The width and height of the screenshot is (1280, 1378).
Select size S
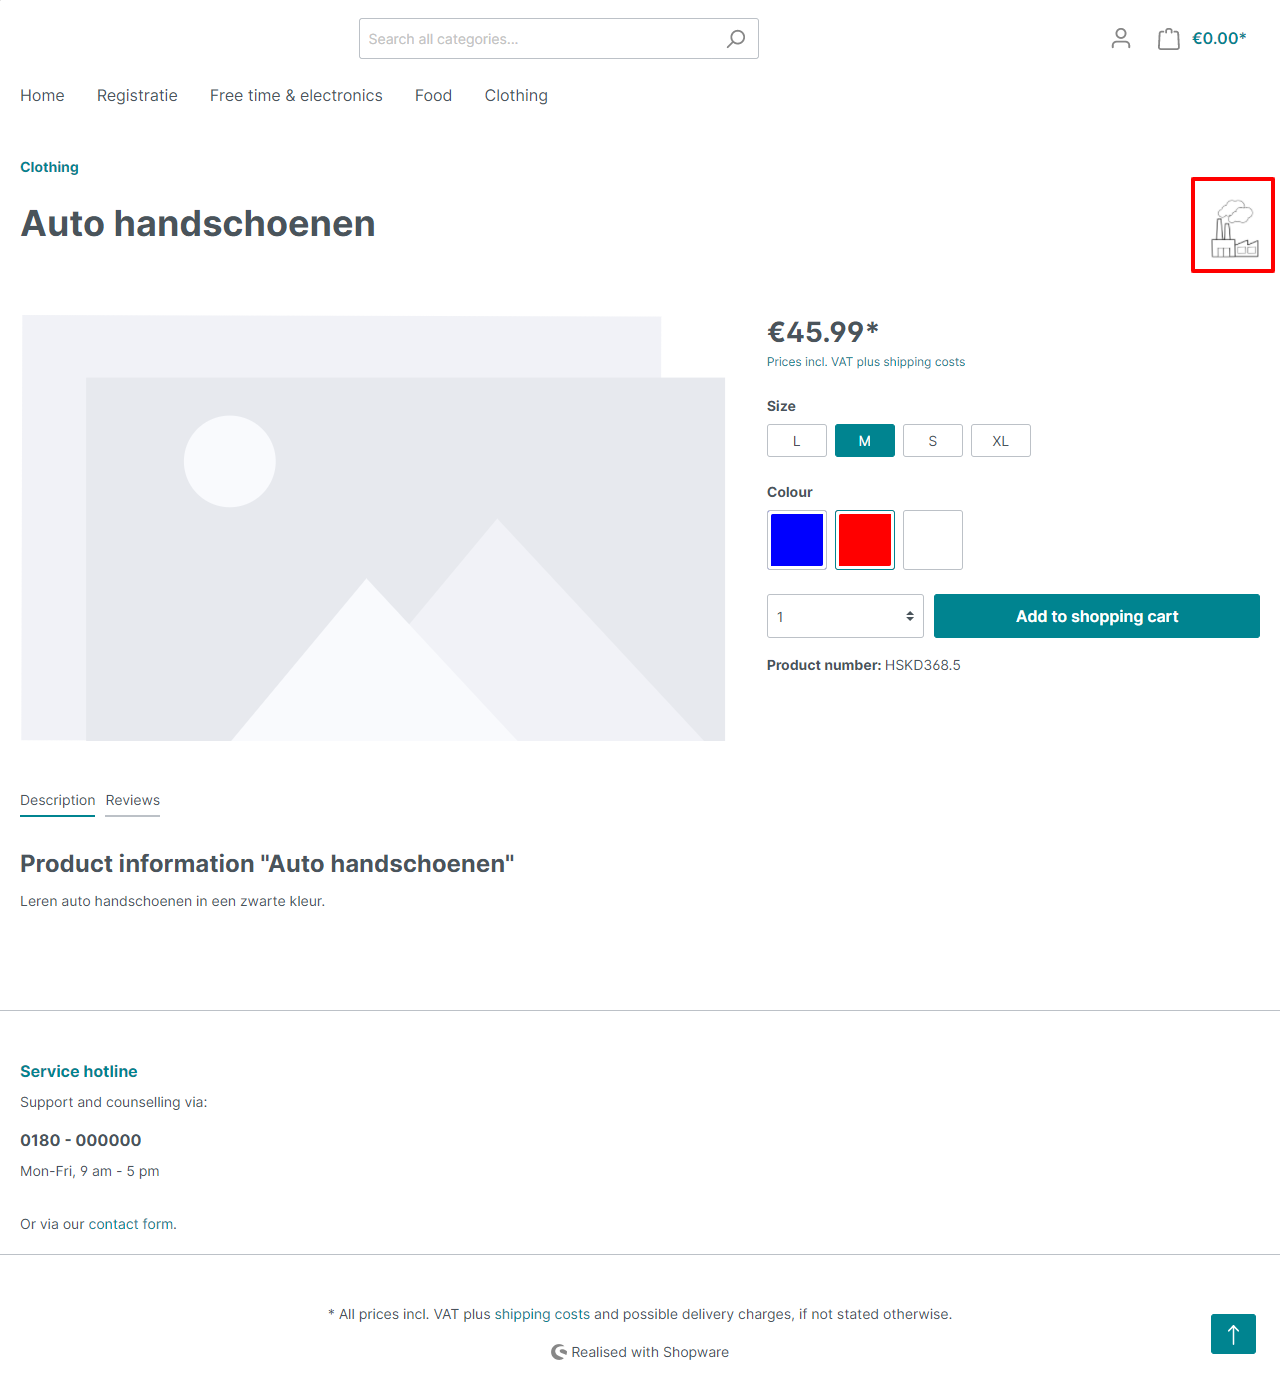click(x=932, y=440)
